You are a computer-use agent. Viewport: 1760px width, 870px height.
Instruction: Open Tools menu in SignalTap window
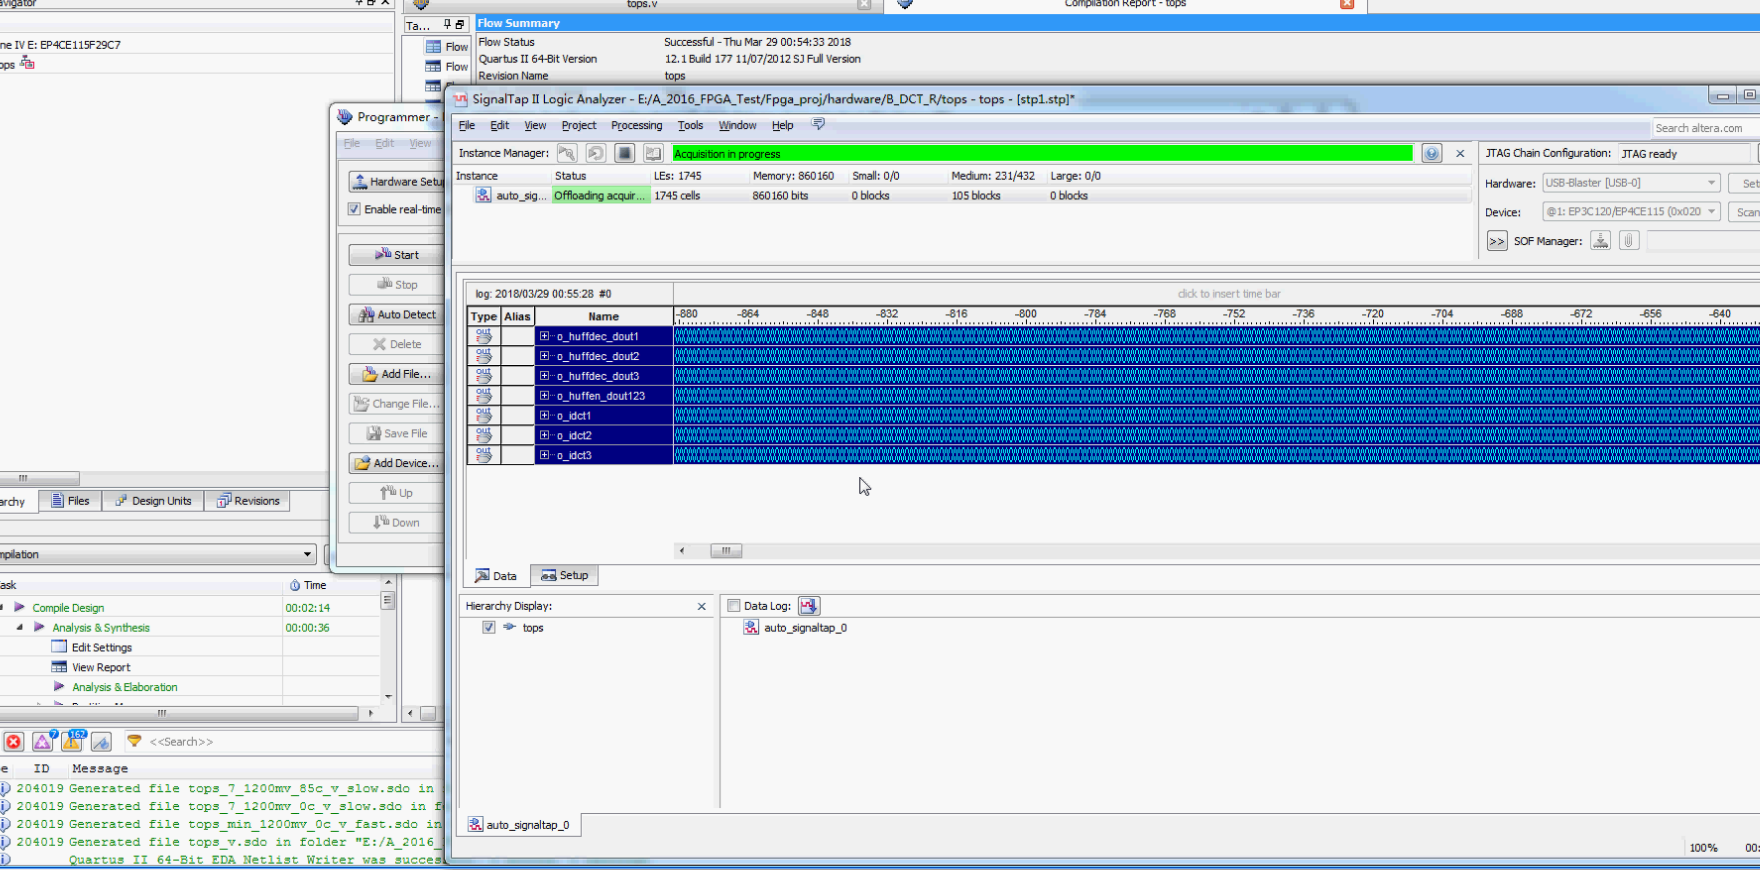(x=690, y=125)
